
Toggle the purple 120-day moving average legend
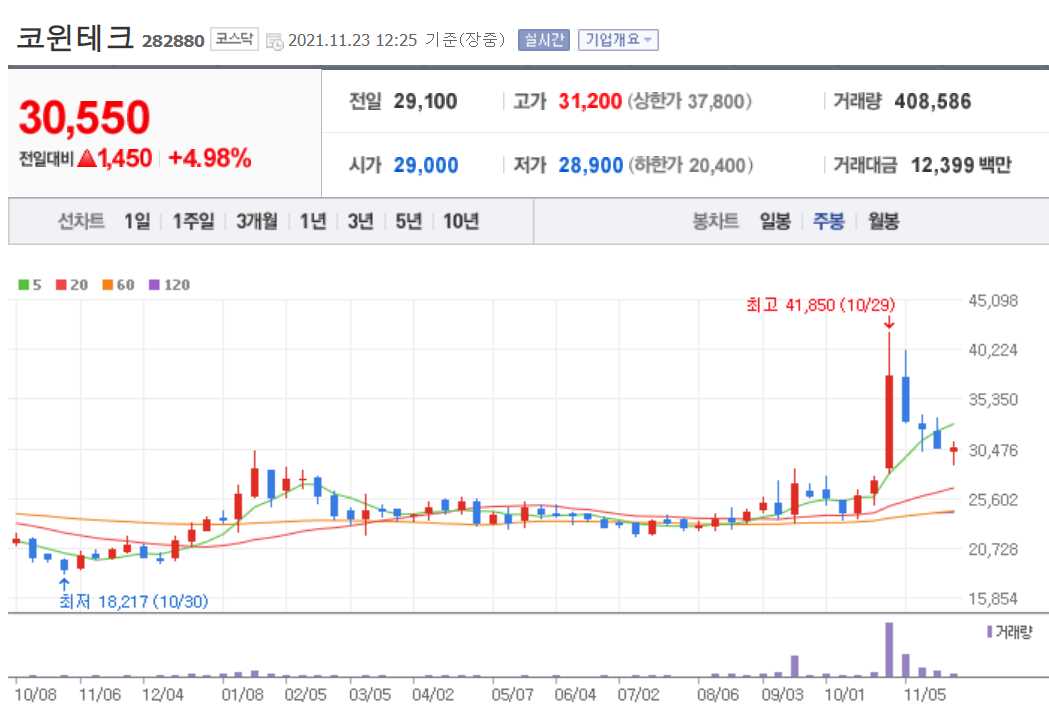[154, 284]
